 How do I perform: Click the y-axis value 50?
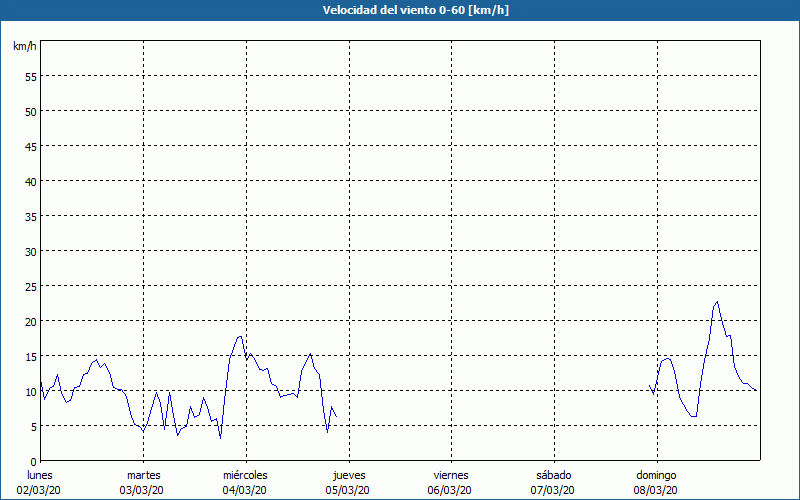pos(31,112)
